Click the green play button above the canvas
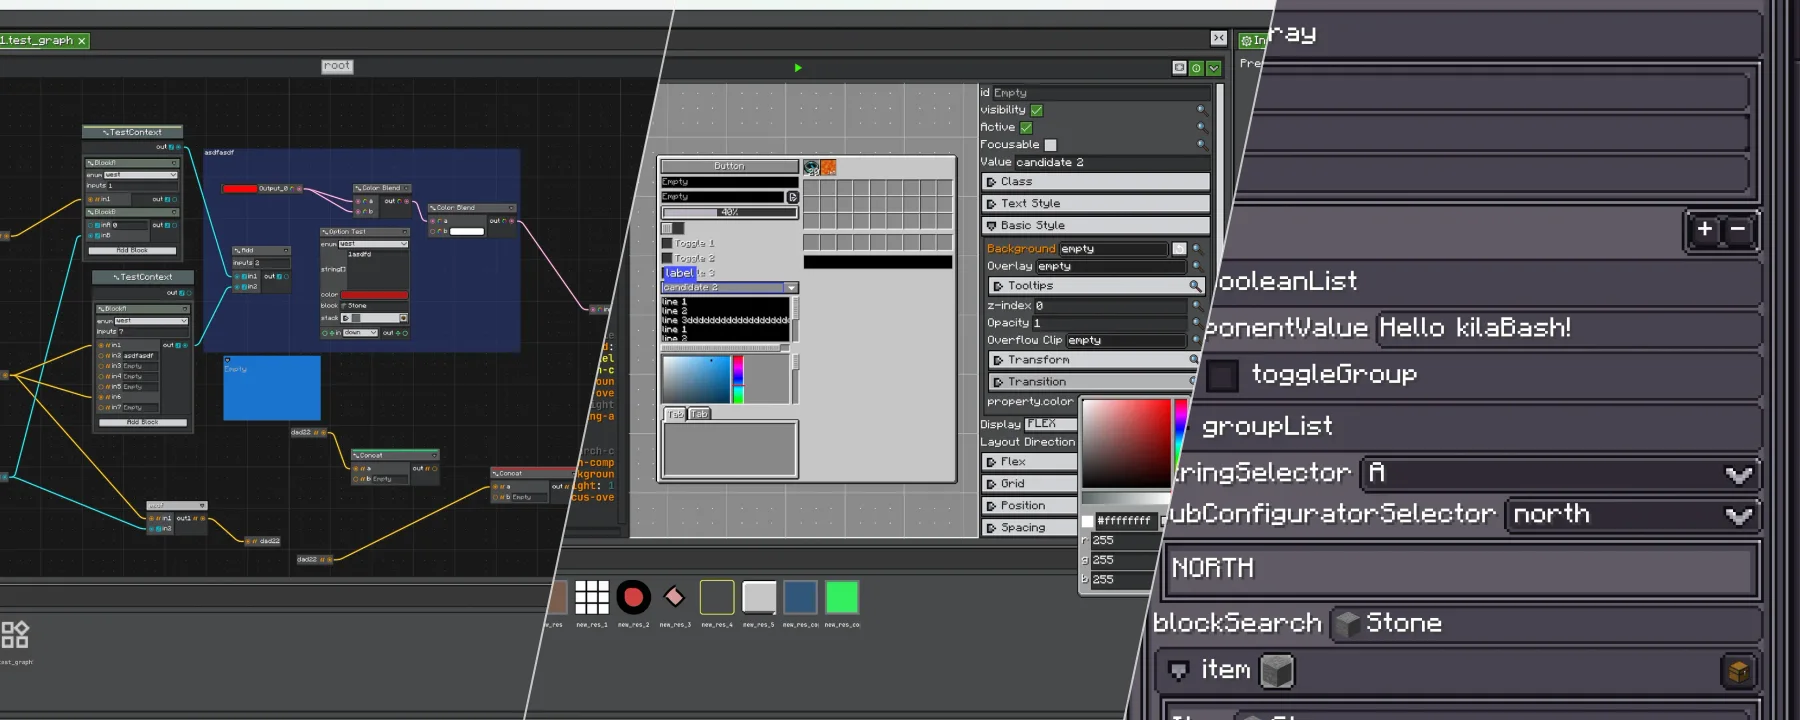1800x720 pixels. [798, 68]
